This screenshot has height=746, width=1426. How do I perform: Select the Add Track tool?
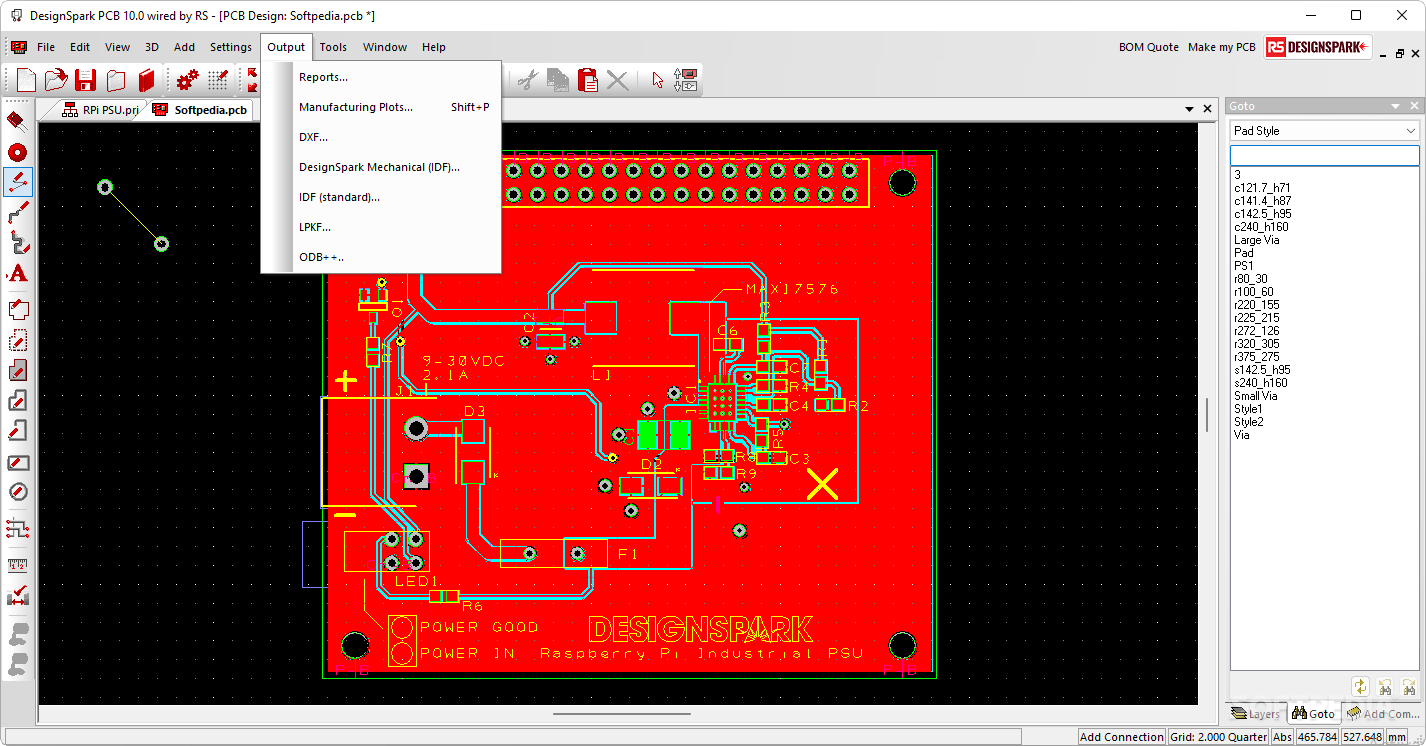coord(17,212)
